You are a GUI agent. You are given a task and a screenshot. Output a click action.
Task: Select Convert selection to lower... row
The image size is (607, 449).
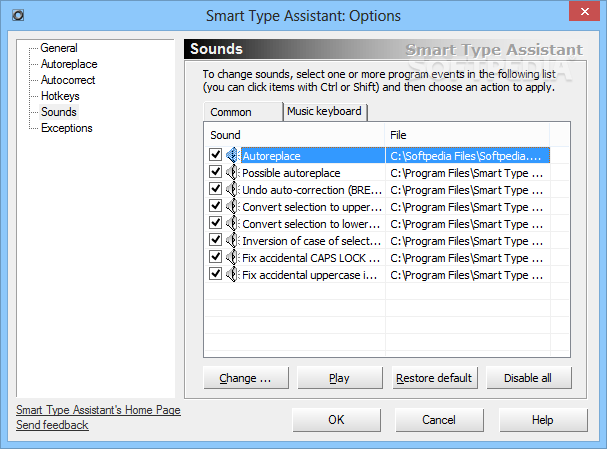(x=311, y=224)
